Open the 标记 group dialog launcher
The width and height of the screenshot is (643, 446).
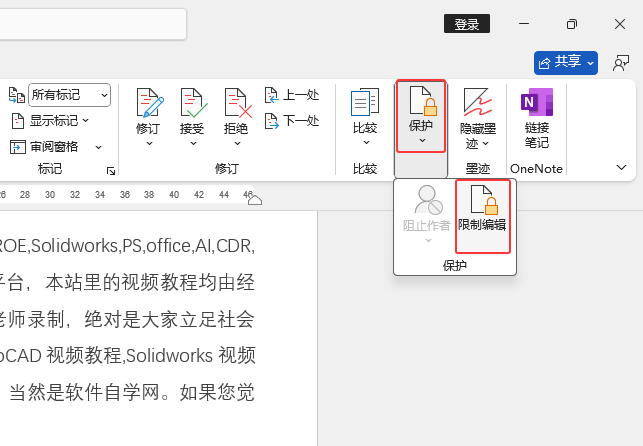click(x=111, y=171)
